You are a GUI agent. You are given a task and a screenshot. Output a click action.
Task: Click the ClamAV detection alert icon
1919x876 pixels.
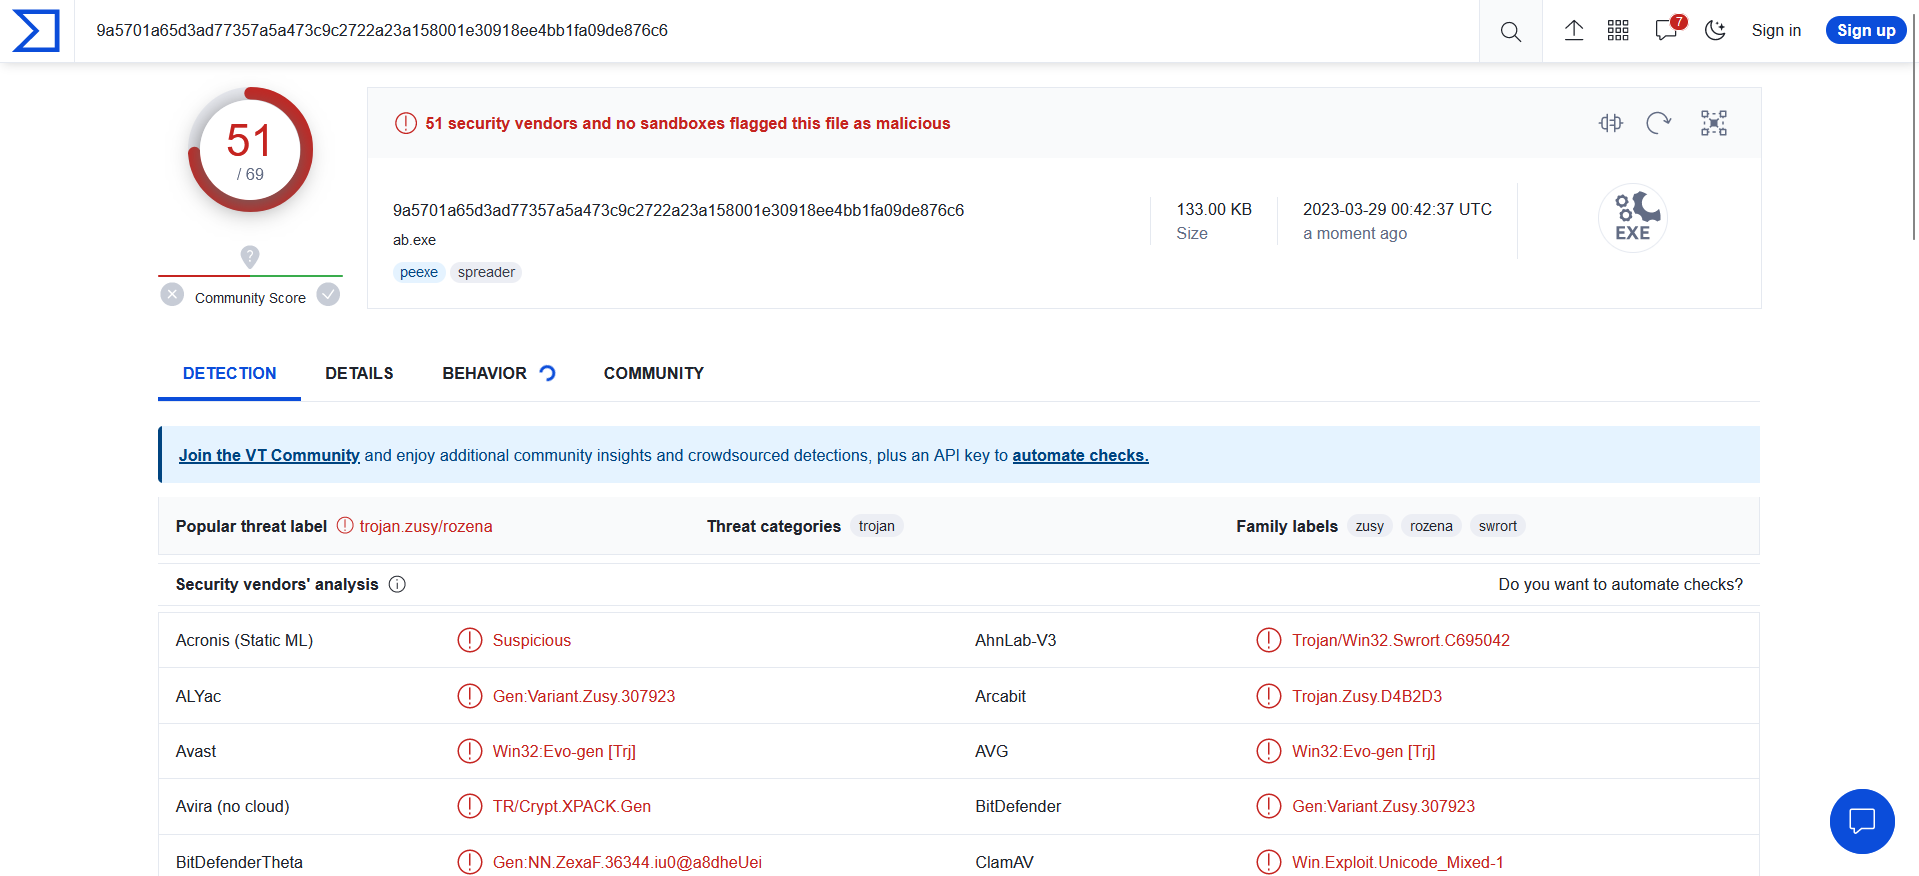(x=1269, y=862)
